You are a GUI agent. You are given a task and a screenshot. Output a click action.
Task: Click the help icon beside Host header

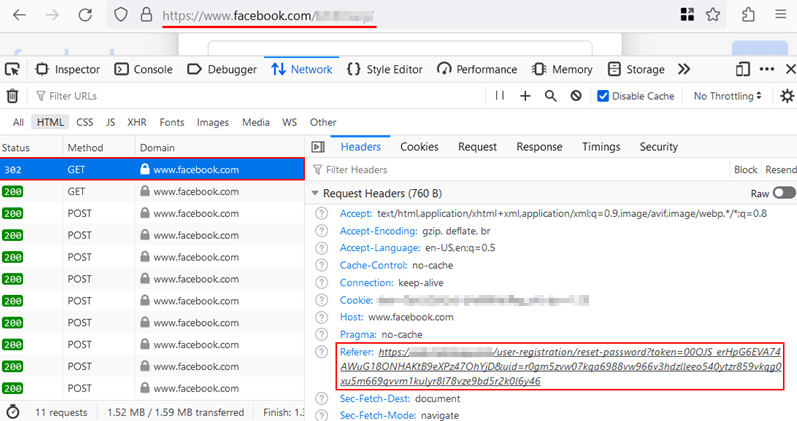click(321, 317)
